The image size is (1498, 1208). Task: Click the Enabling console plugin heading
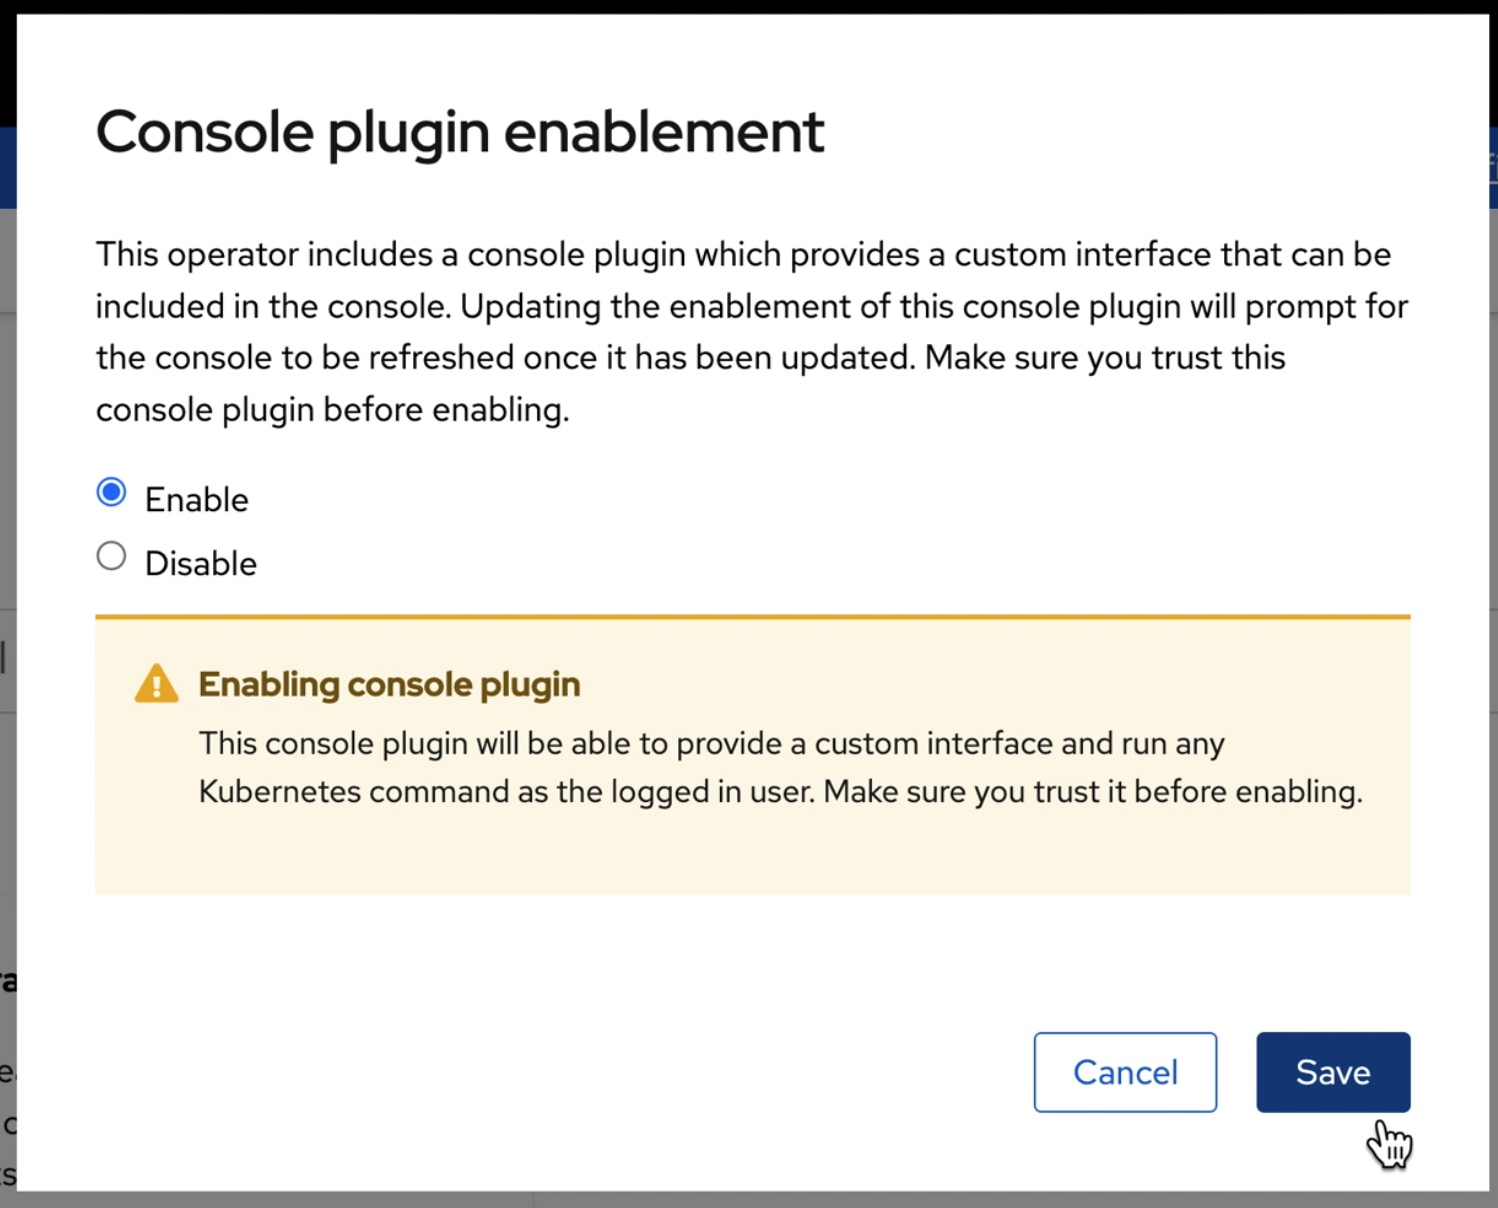pos(389,684)
